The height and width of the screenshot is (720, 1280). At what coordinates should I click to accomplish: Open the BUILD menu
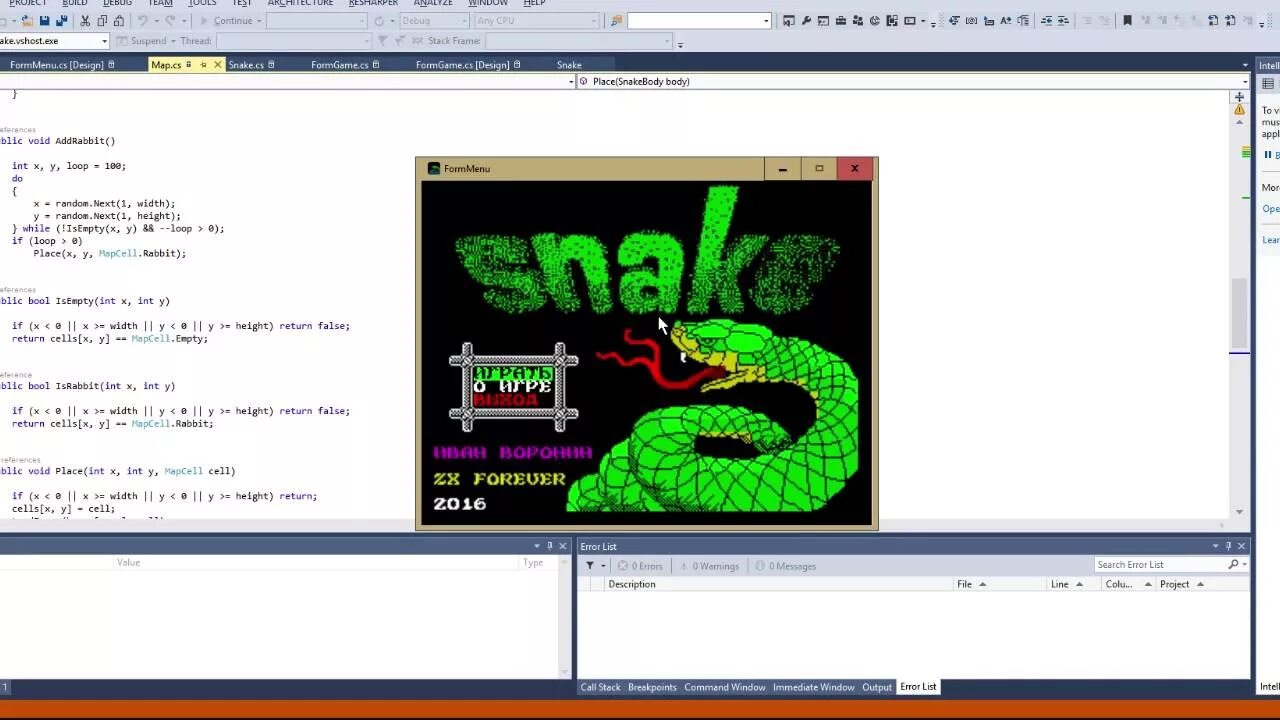click(x=75, y=3)
